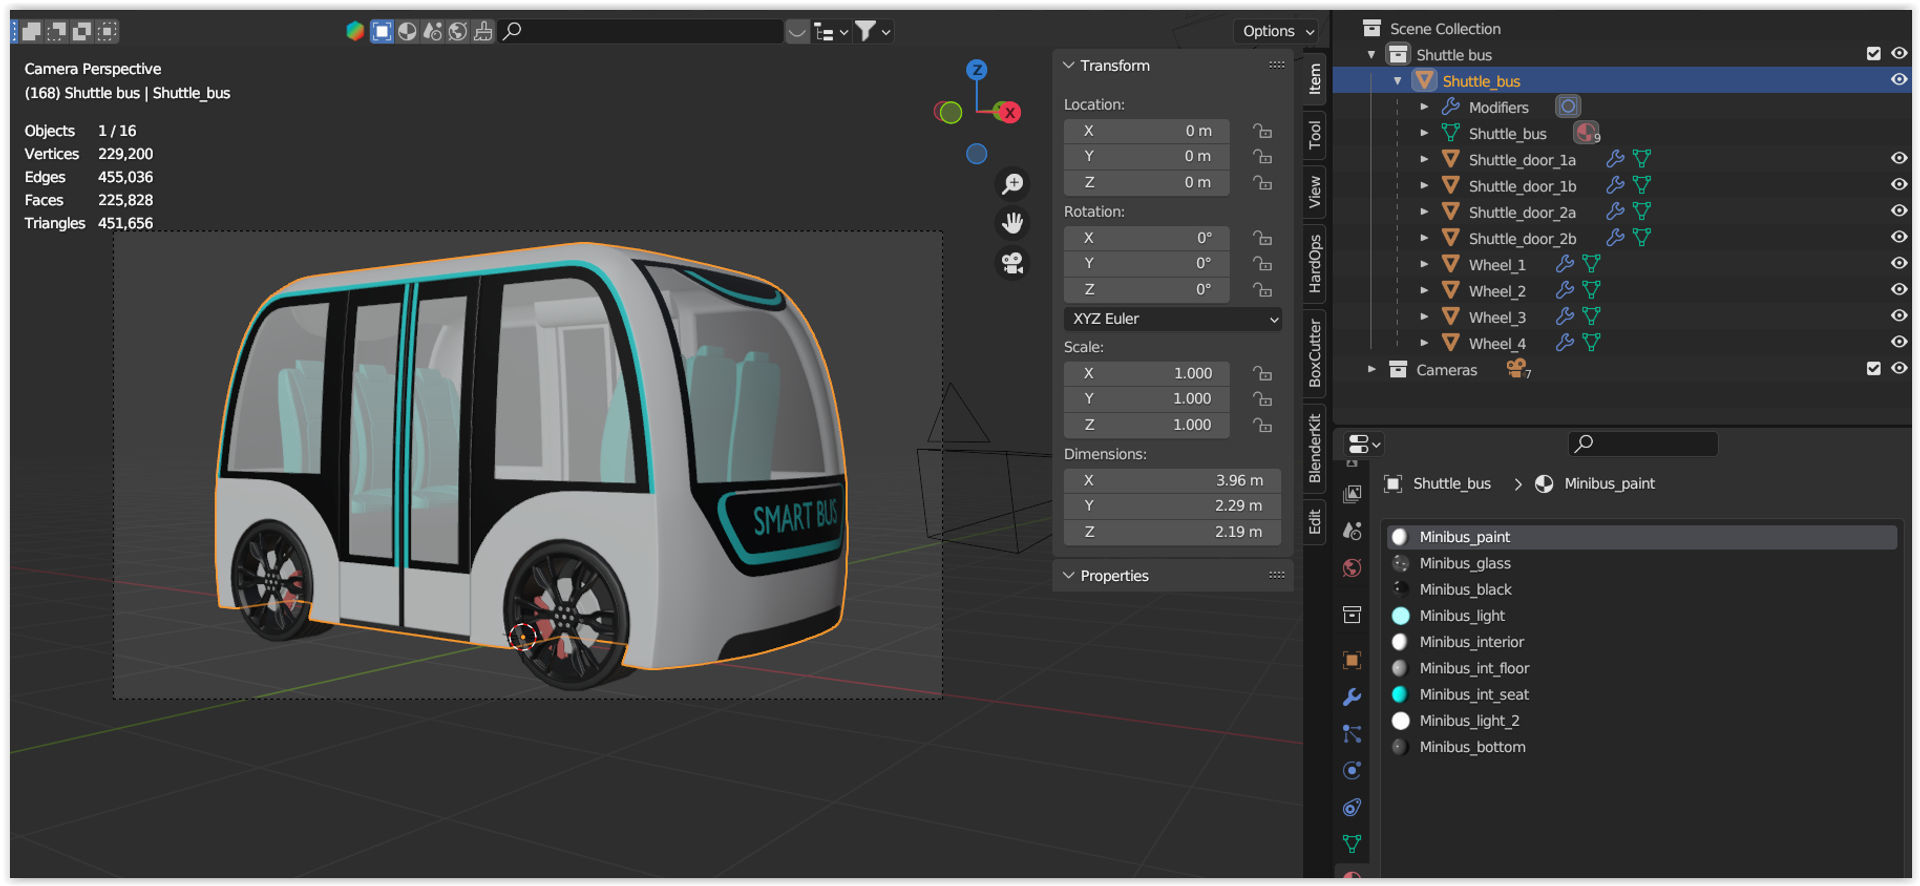1920x886 pixels.
Task: Snap view to green Y axis on gizmo
Action: point(950,113)
